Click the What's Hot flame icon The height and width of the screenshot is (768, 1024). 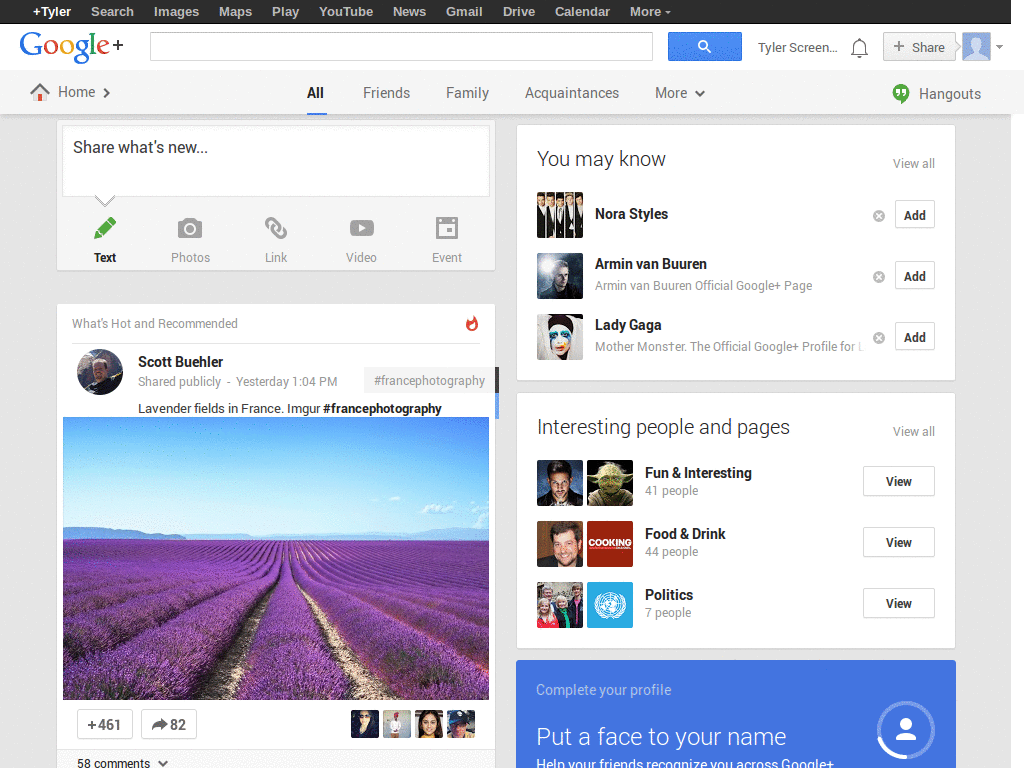472,323
